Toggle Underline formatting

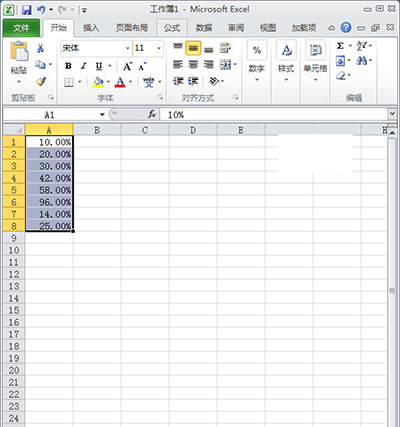tap(99, 66)
